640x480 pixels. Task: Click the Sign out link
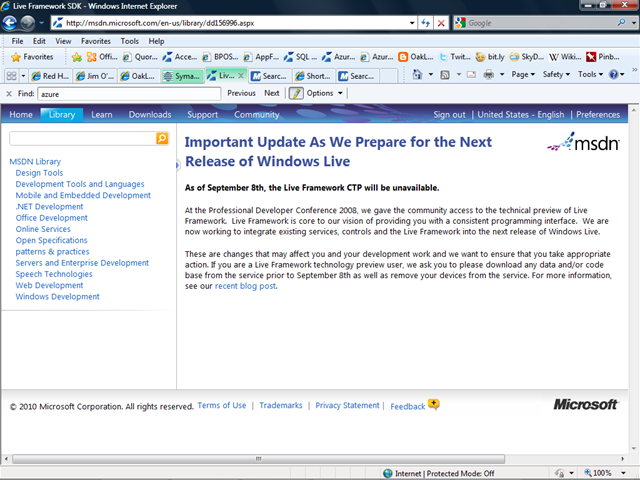(449, 115)
